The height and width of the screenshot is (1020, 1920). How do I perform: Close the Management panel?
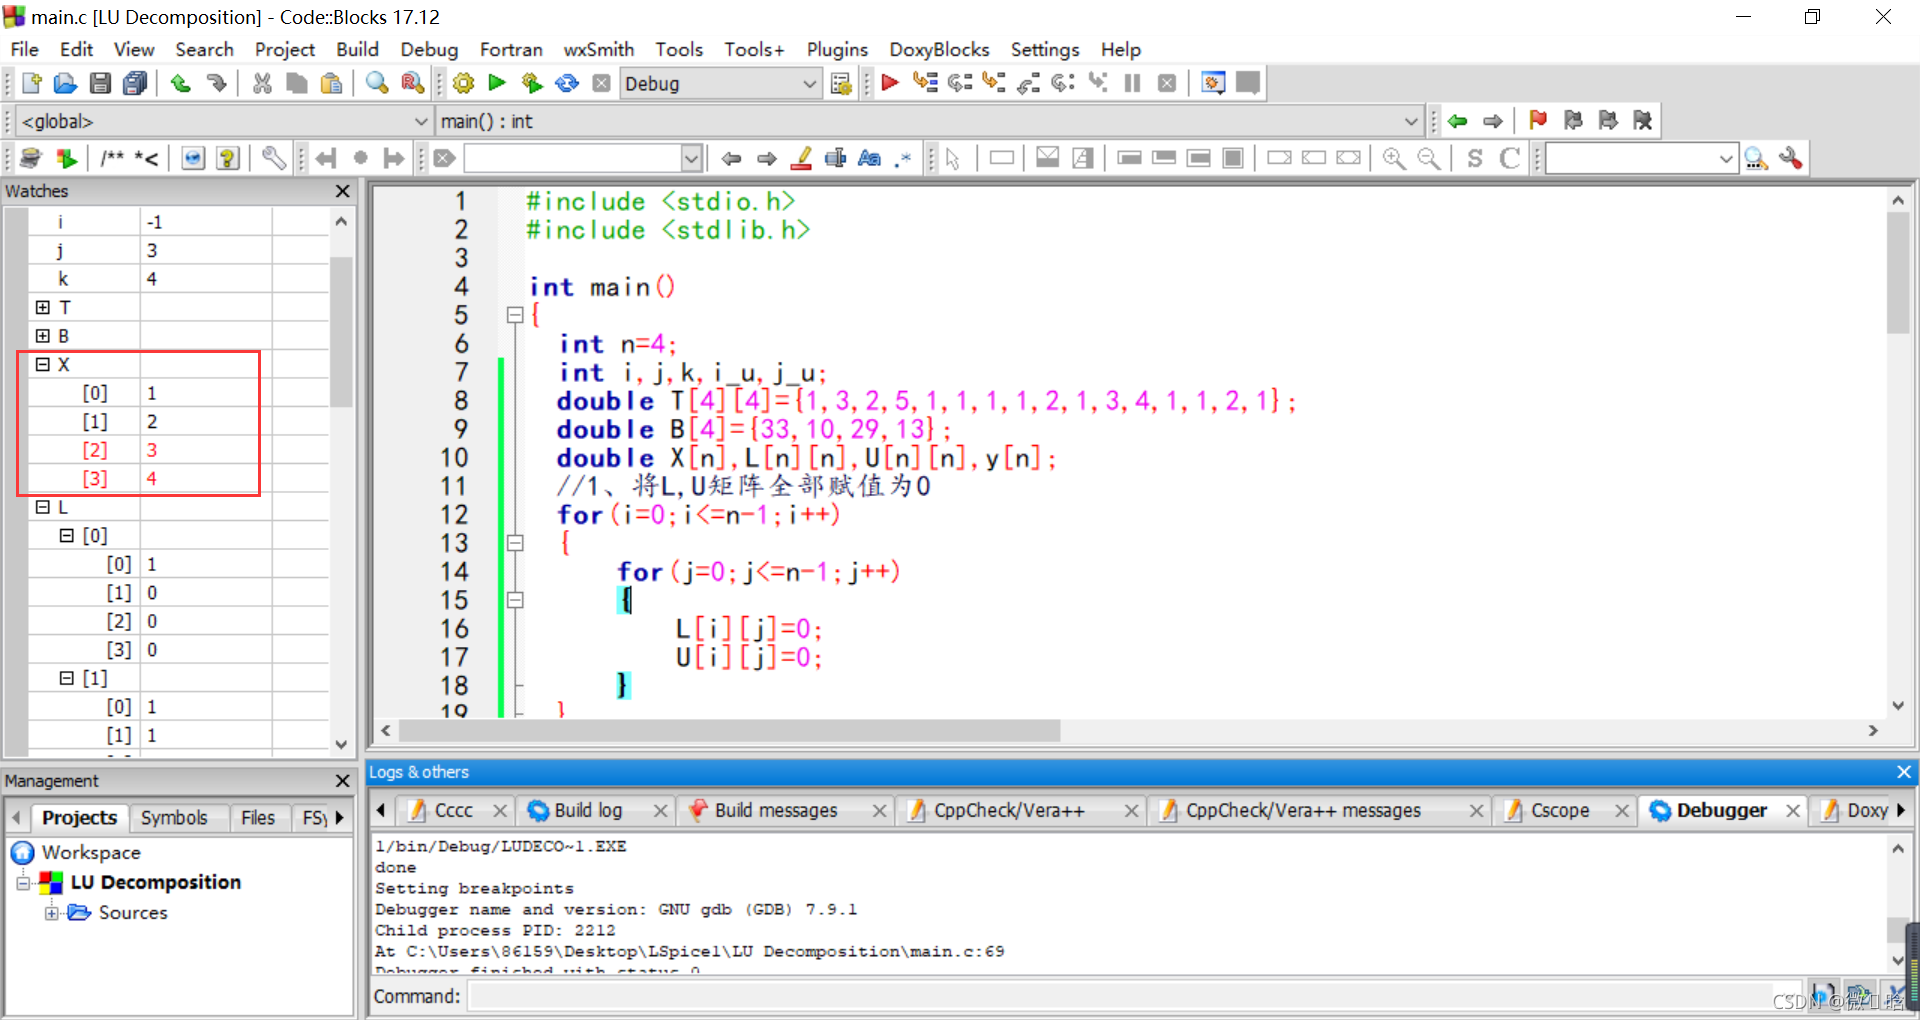click(343, 781)
